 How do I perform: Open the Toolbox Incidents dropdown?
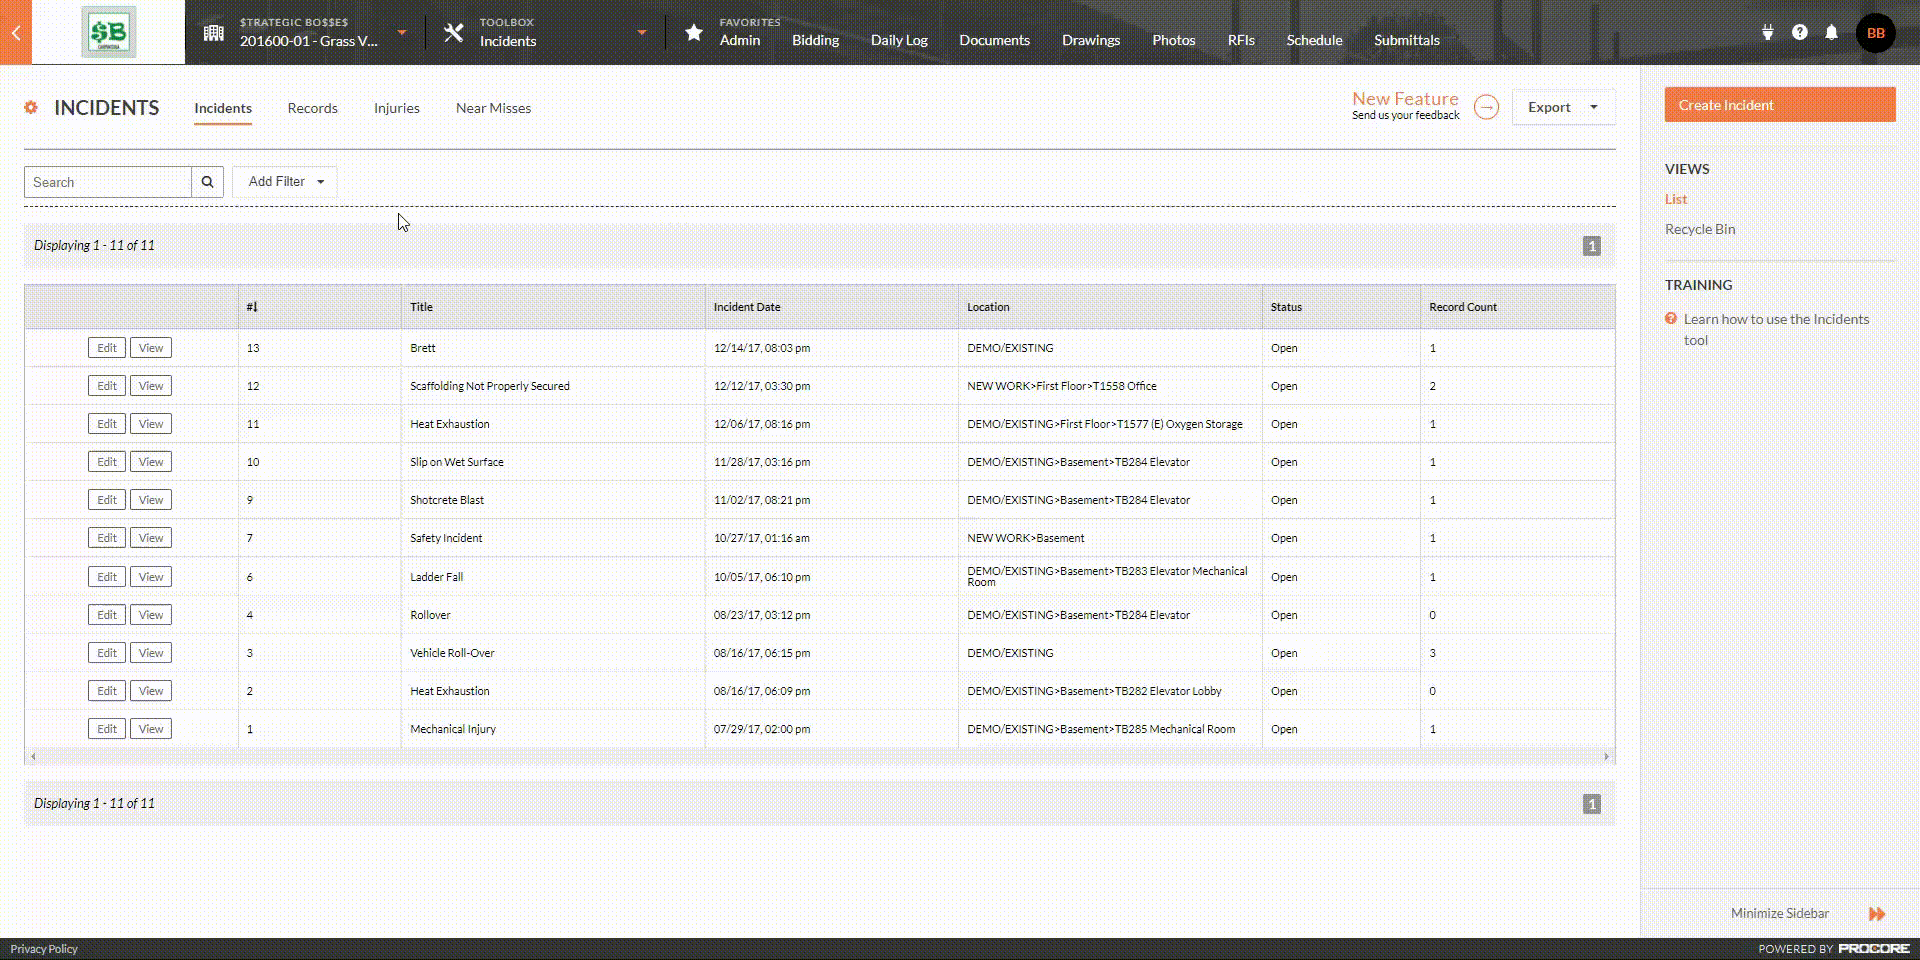coord(642,33)
